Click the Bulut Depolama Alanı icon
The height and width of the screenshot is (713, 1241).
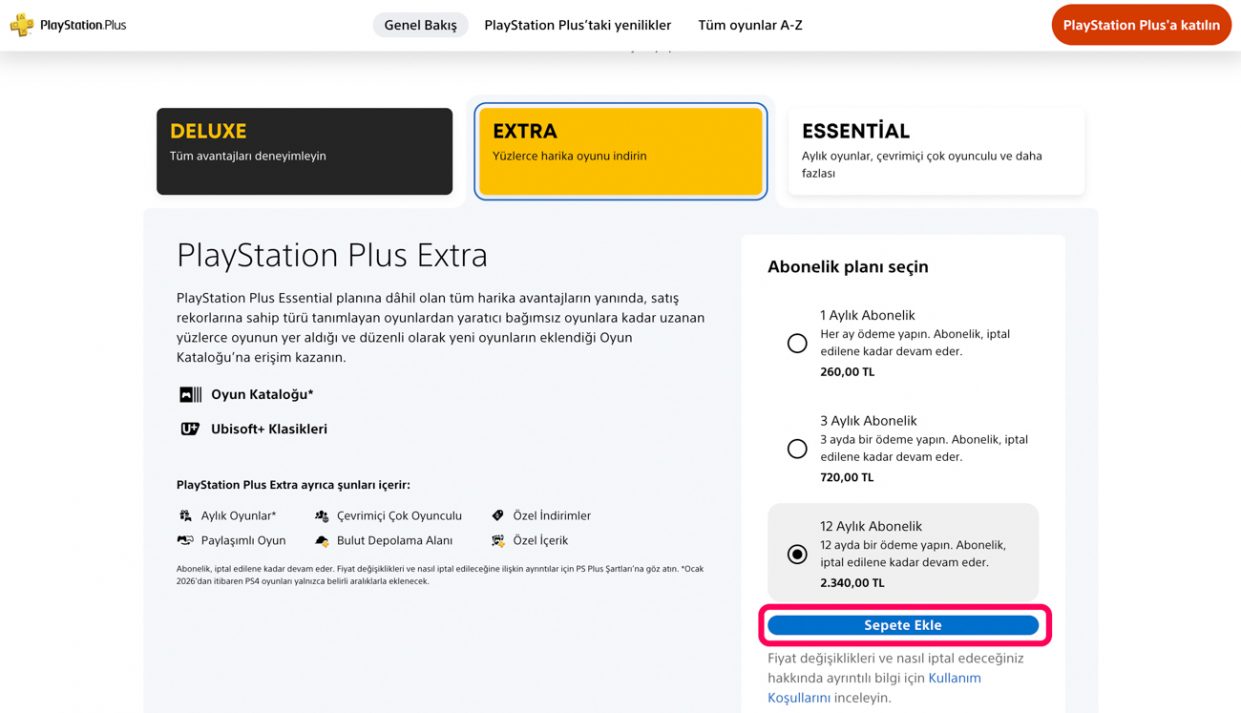322,540
